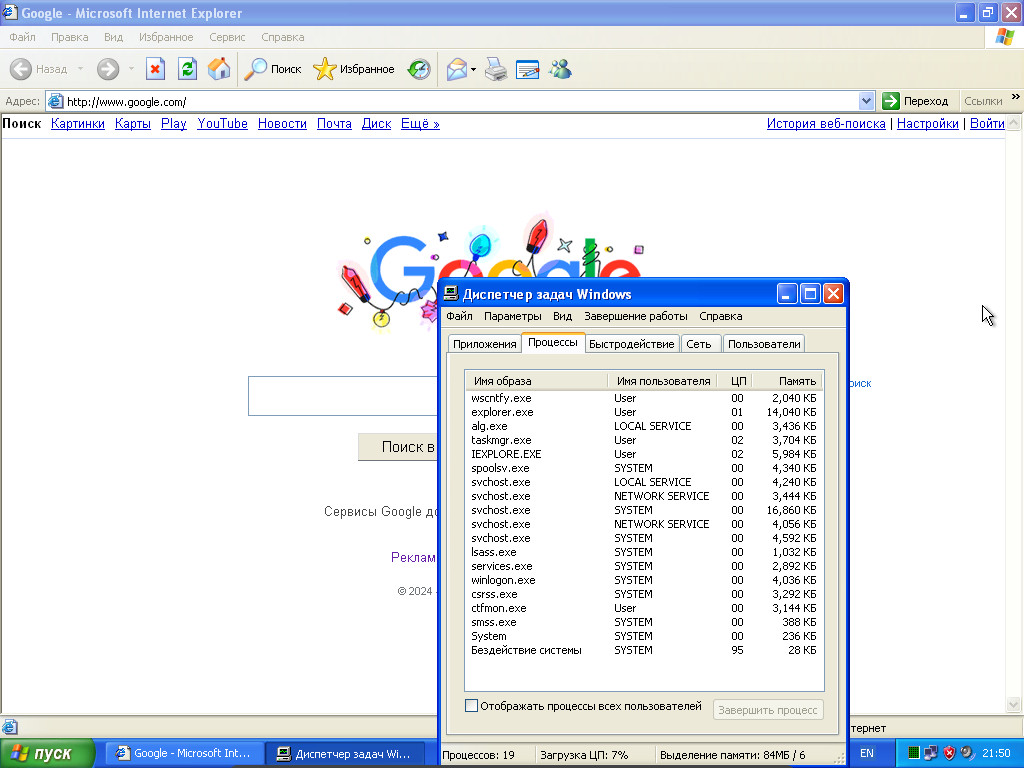
Task: Open the 'Файл' menu in Internet Explorer
Action: click(22, 37)
